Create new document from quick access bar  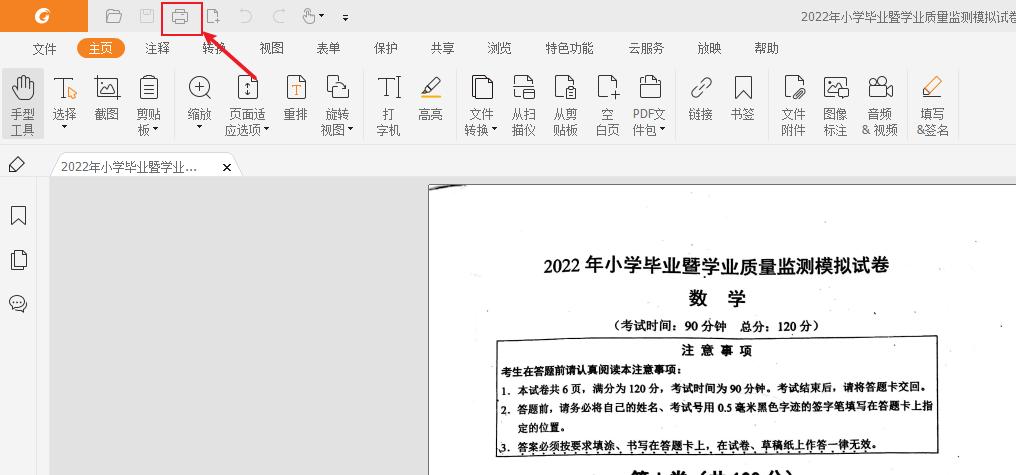(213, 16)
